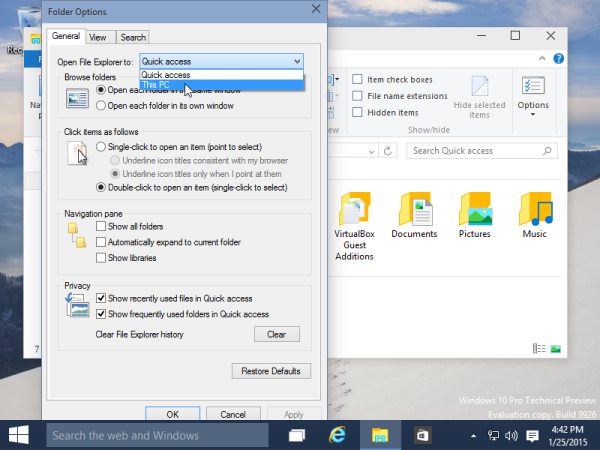Uncheck Show recently used files option
The width and height of the screenshot is (600, 450).
coord(101,298)
